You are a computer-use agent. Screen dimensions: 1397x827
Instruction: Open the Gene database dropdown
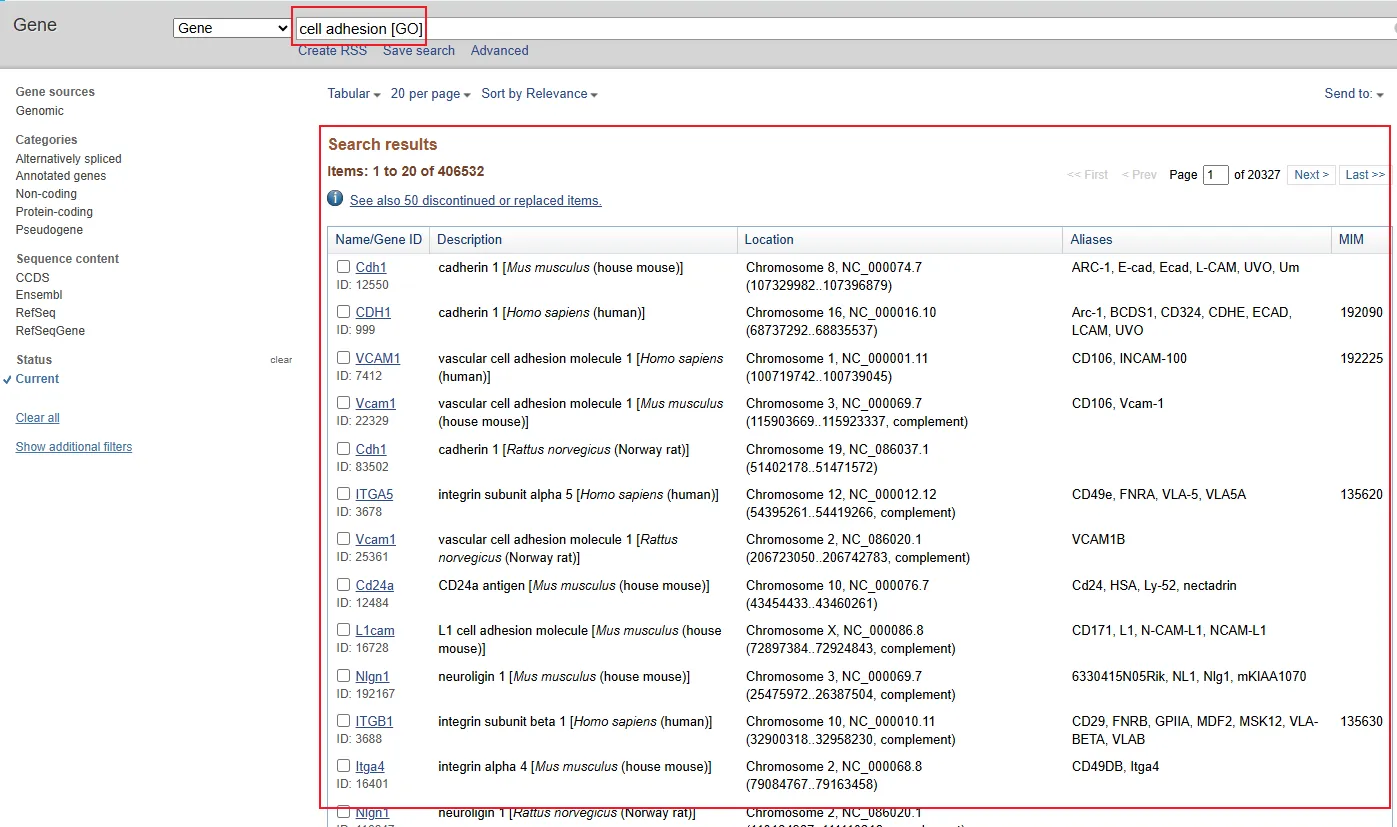(231, 28)
